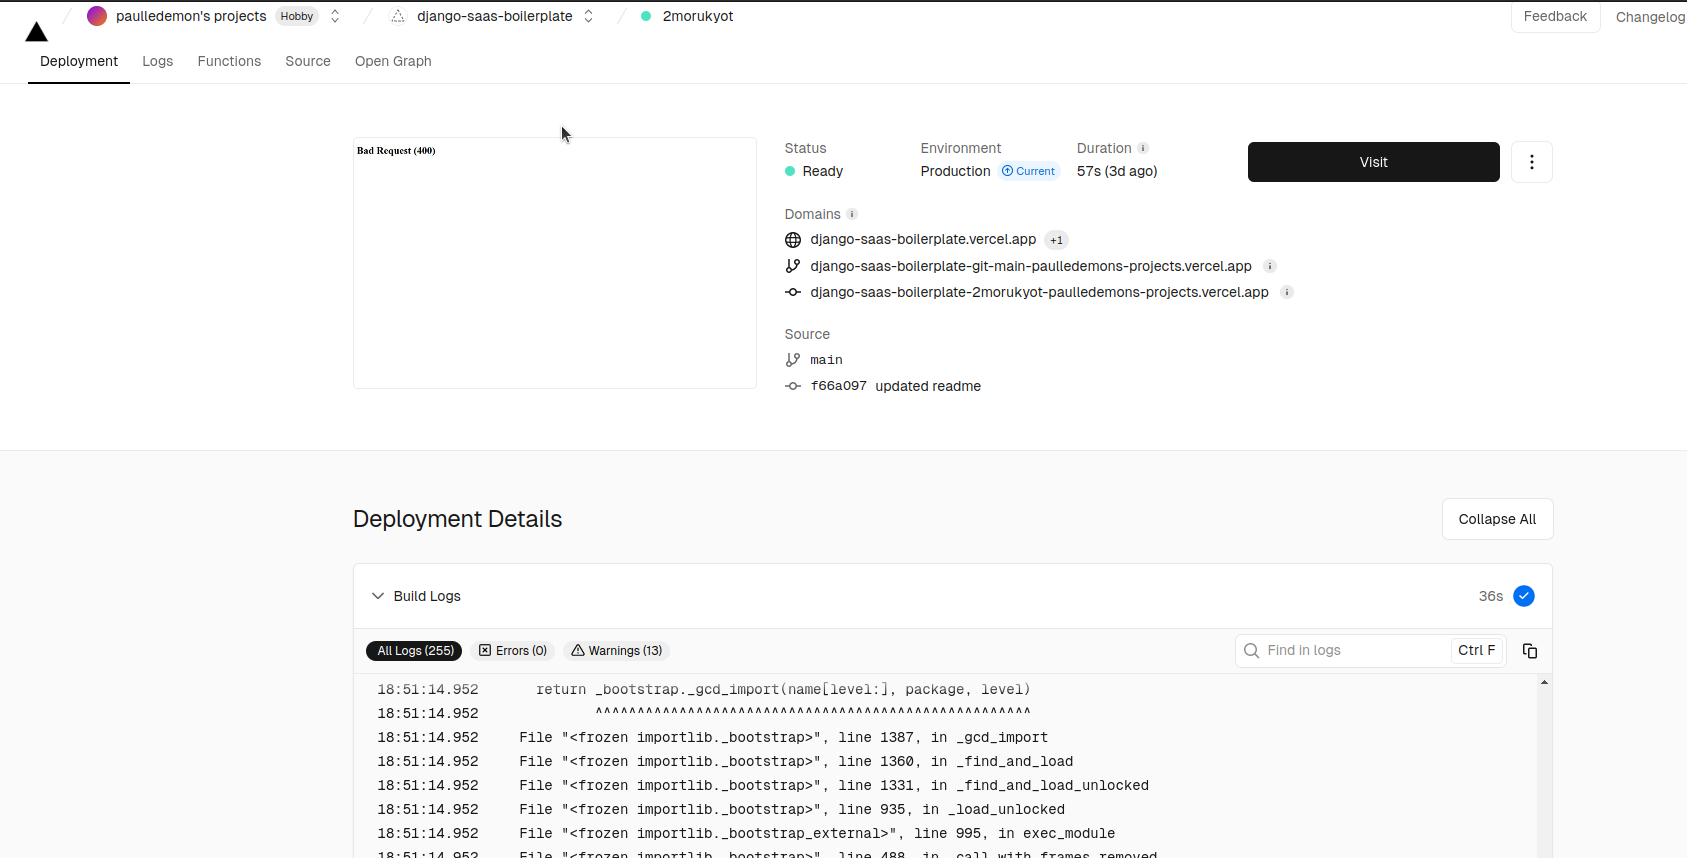Switch to the Open Graph tab
This screenshot has width=1687, height=858.
[393, 61]
